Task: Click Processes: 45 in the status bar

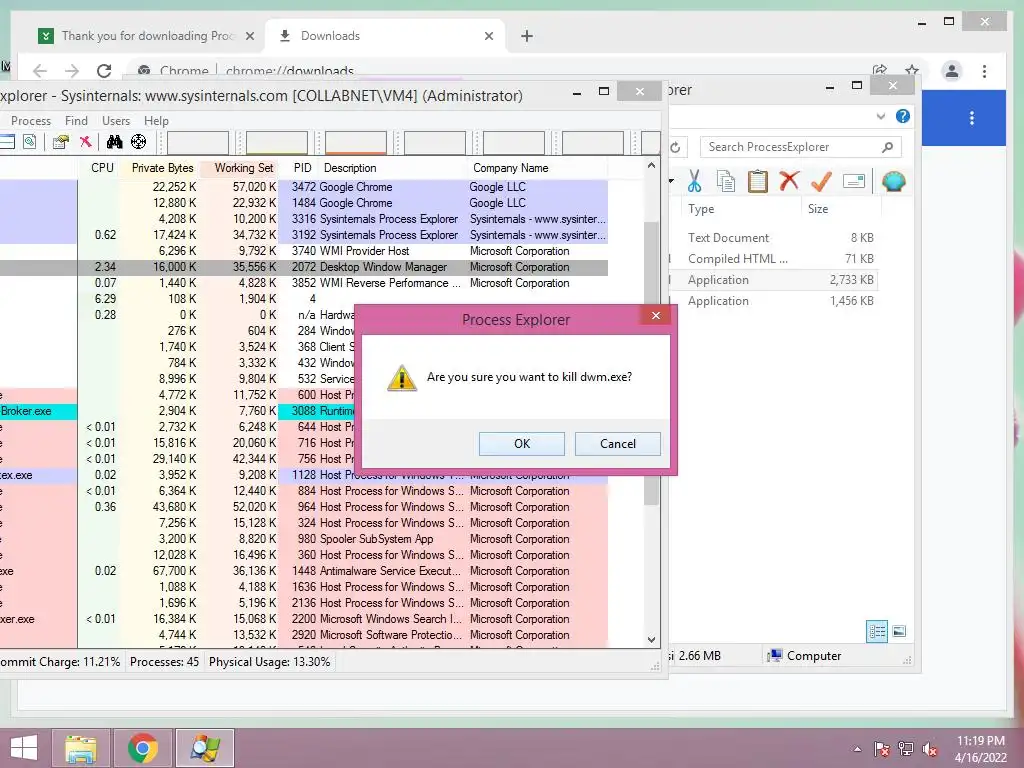Action: tap(164, 662)
